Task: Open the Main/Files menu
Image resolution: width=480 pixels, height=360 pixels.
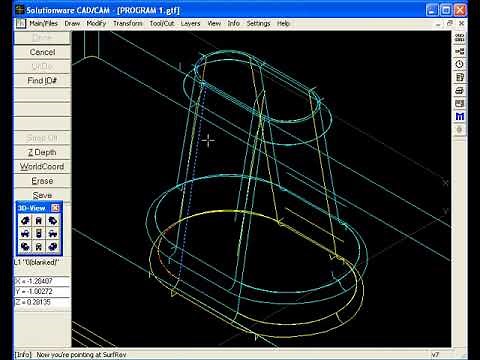Action: [x=43, y=23]
